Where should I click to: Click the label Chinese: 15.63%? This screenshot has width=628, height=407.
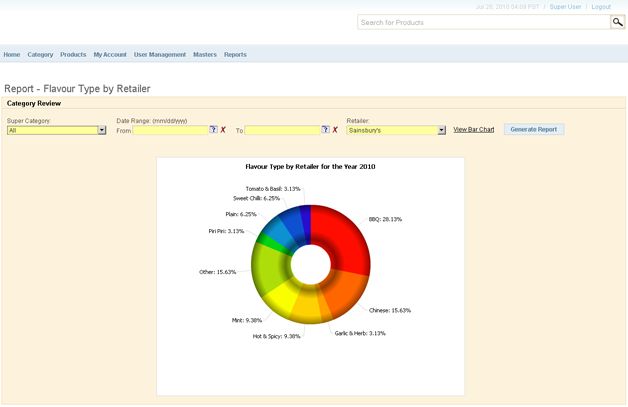point(390,310)
